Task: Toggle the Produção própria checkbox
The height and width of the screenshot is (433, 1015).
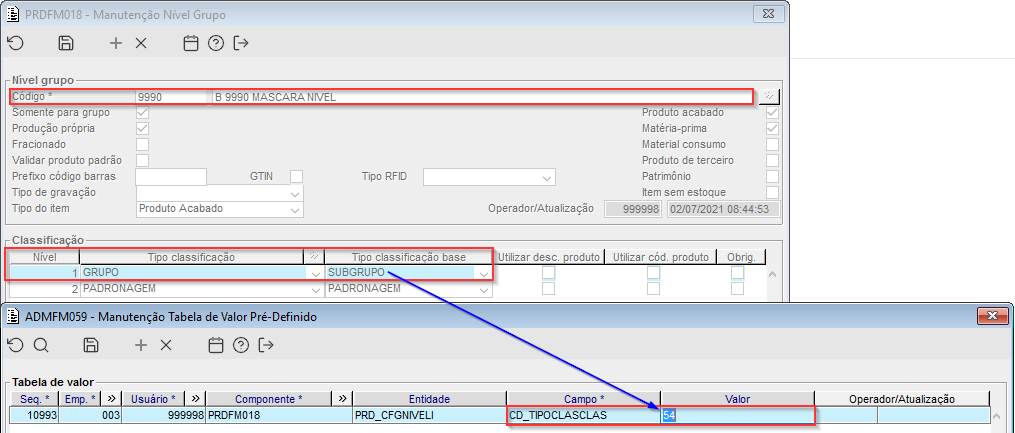Action: click(142, 128)
